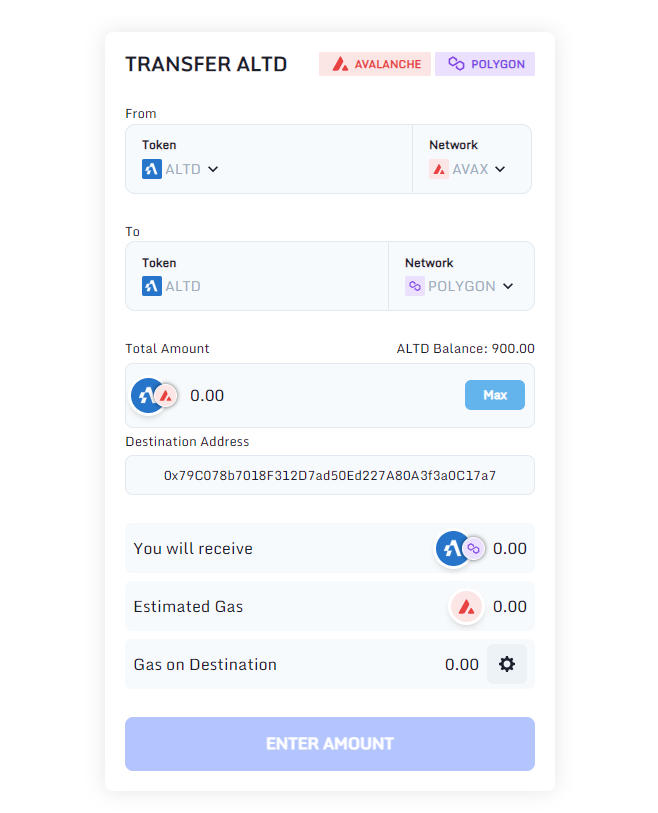Select the AVALANCHE tab badge
The height and width of the screenshot is (813, 658).
point(375,64)
